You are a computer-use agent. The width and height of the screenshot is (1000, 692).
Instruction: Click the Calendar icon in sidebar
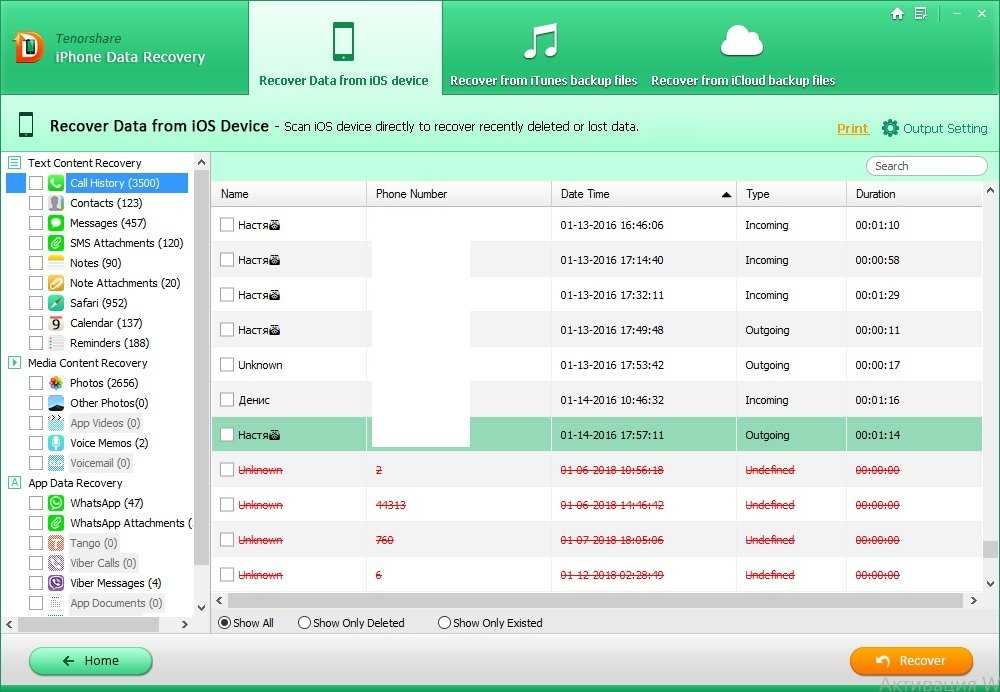[x=56, y=323]
